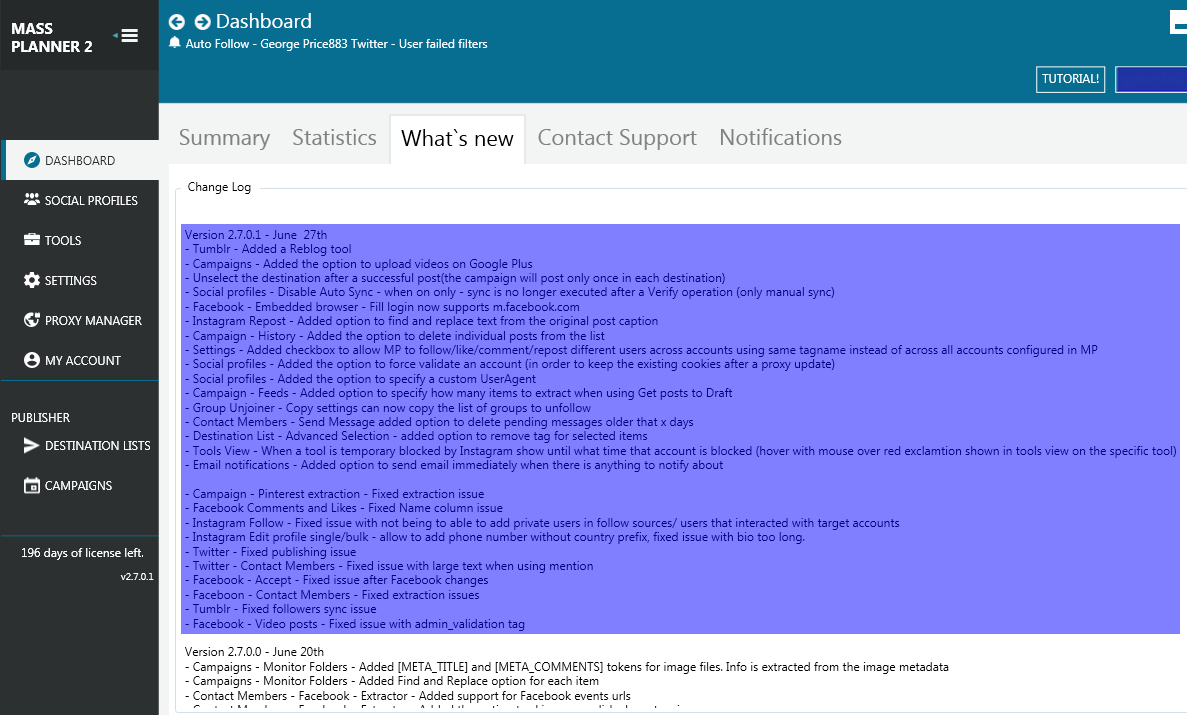
Task: Select the Contact Support tab
Action: pyautogui.click(x=617, y=138)
